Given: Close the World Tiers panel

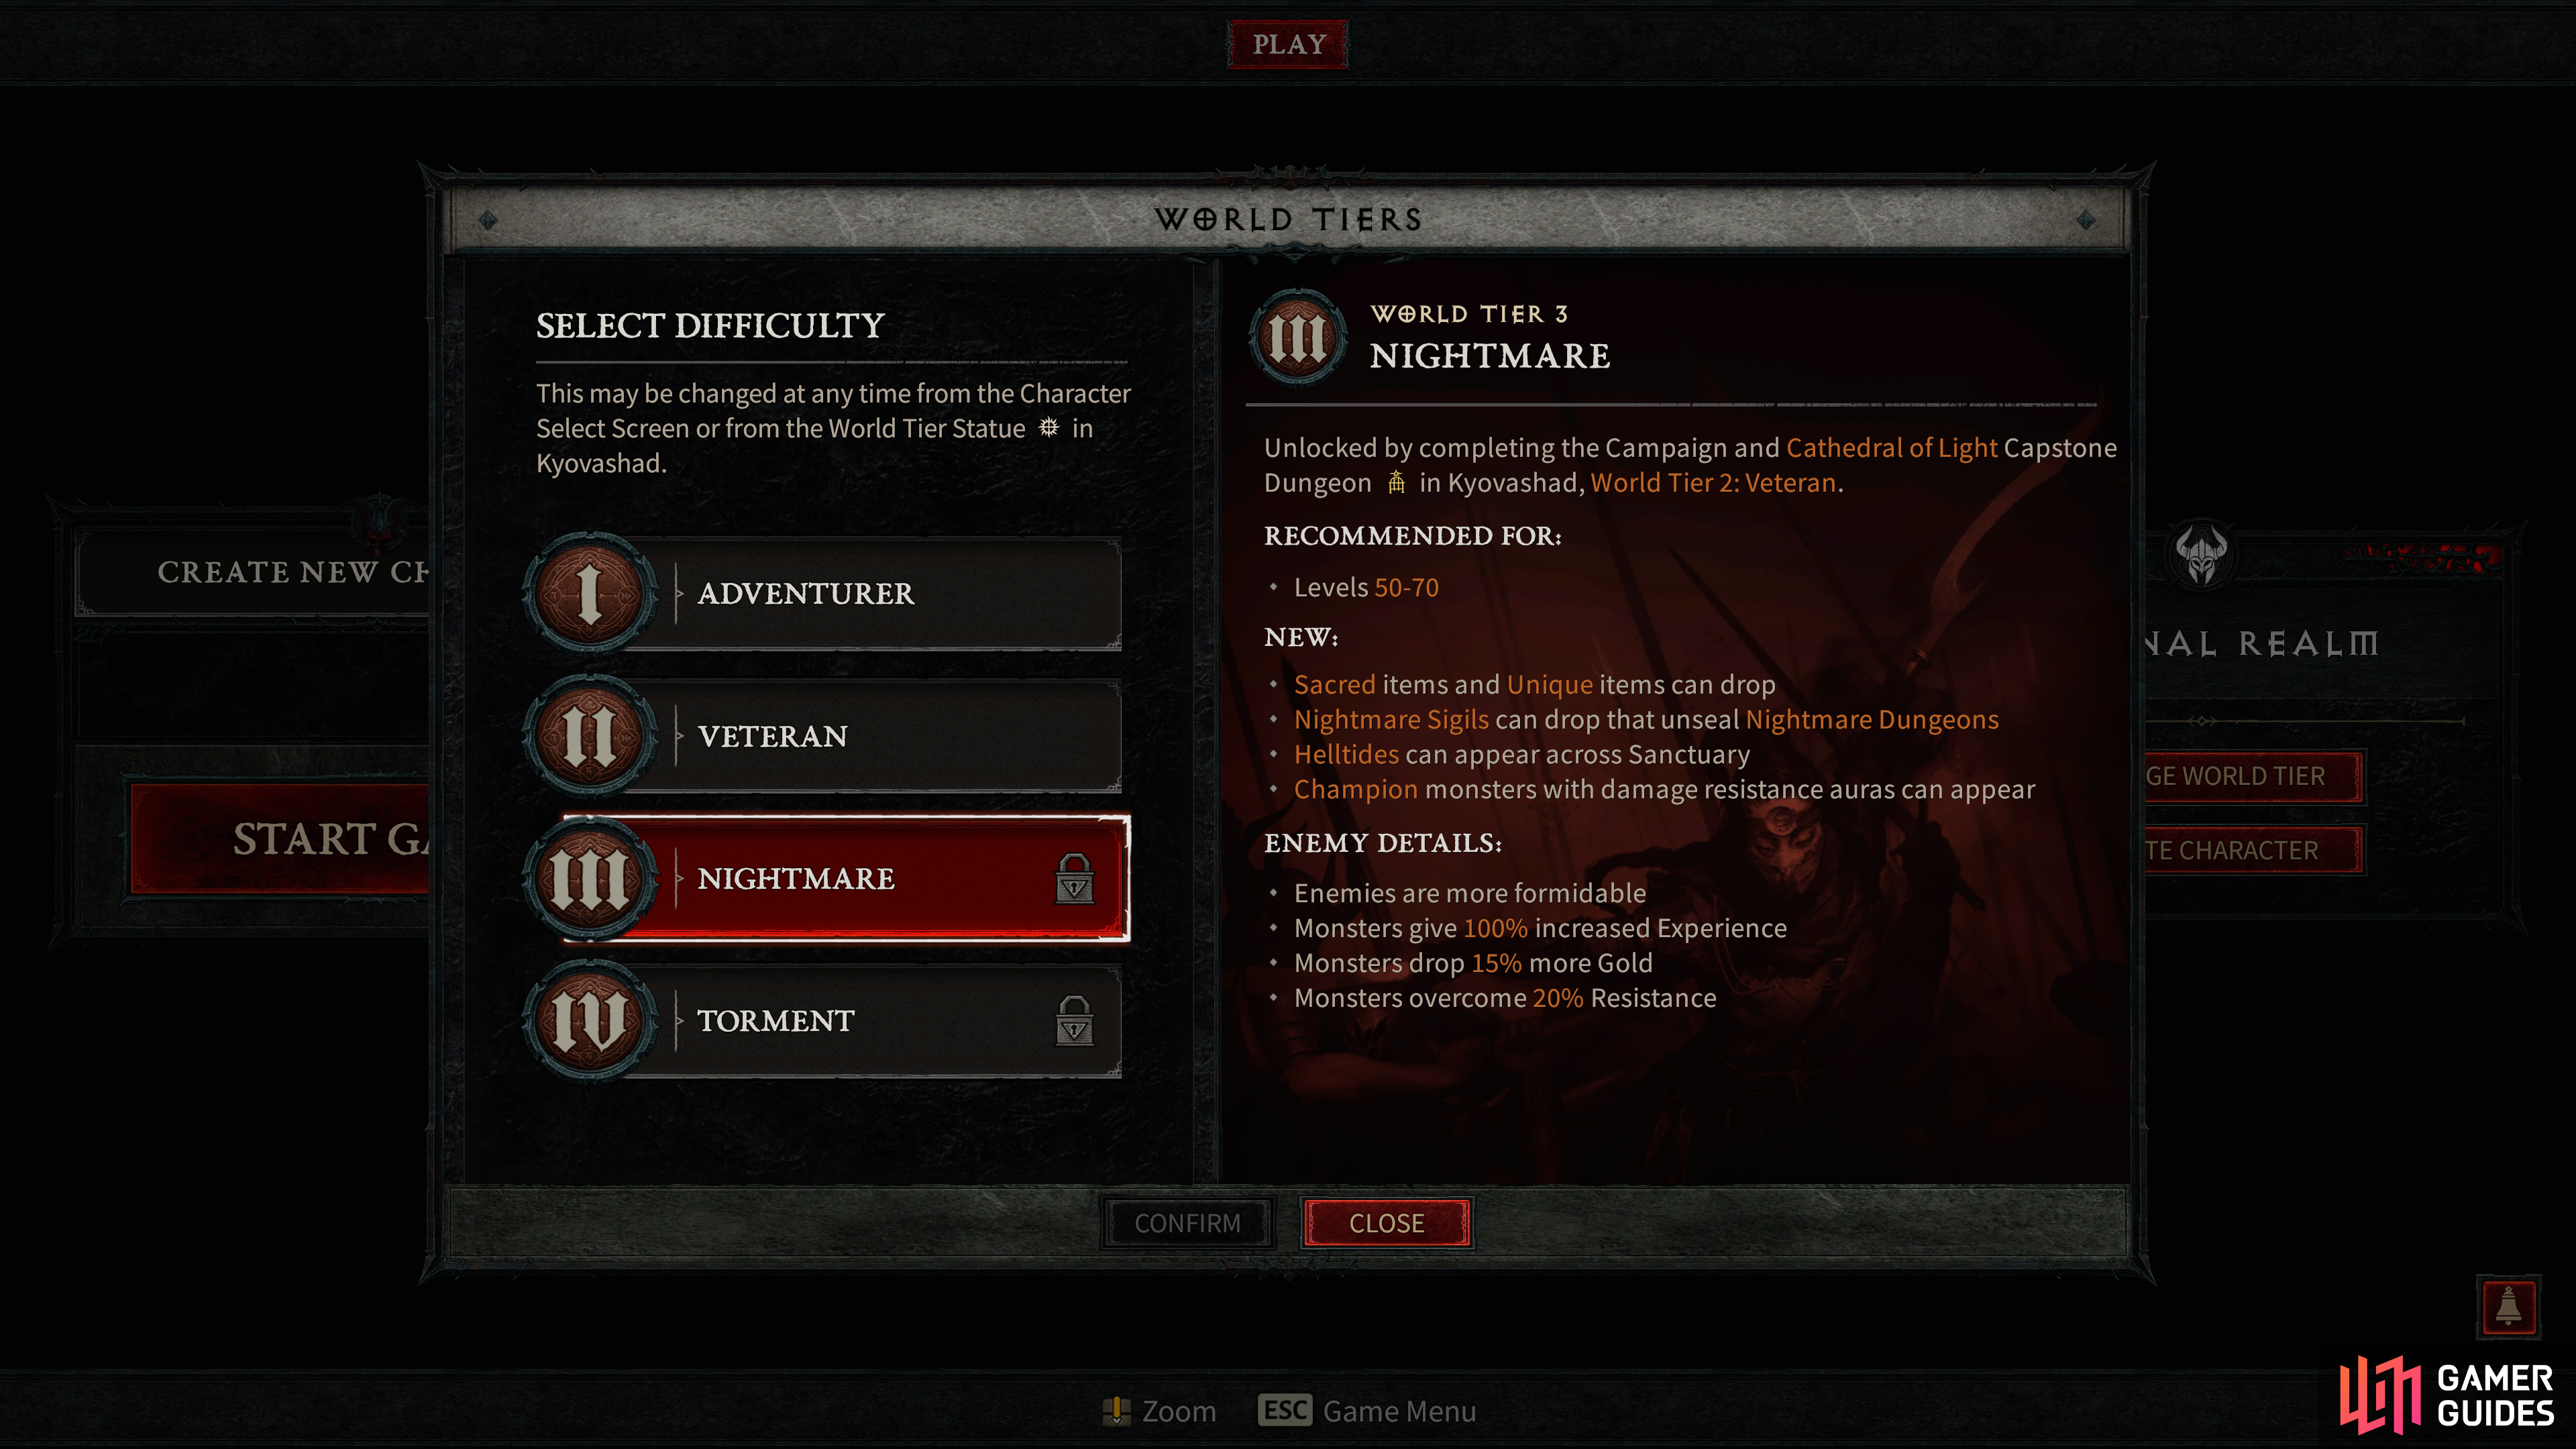Looking at the screenshot, I should click(x=1385, y=1222).
